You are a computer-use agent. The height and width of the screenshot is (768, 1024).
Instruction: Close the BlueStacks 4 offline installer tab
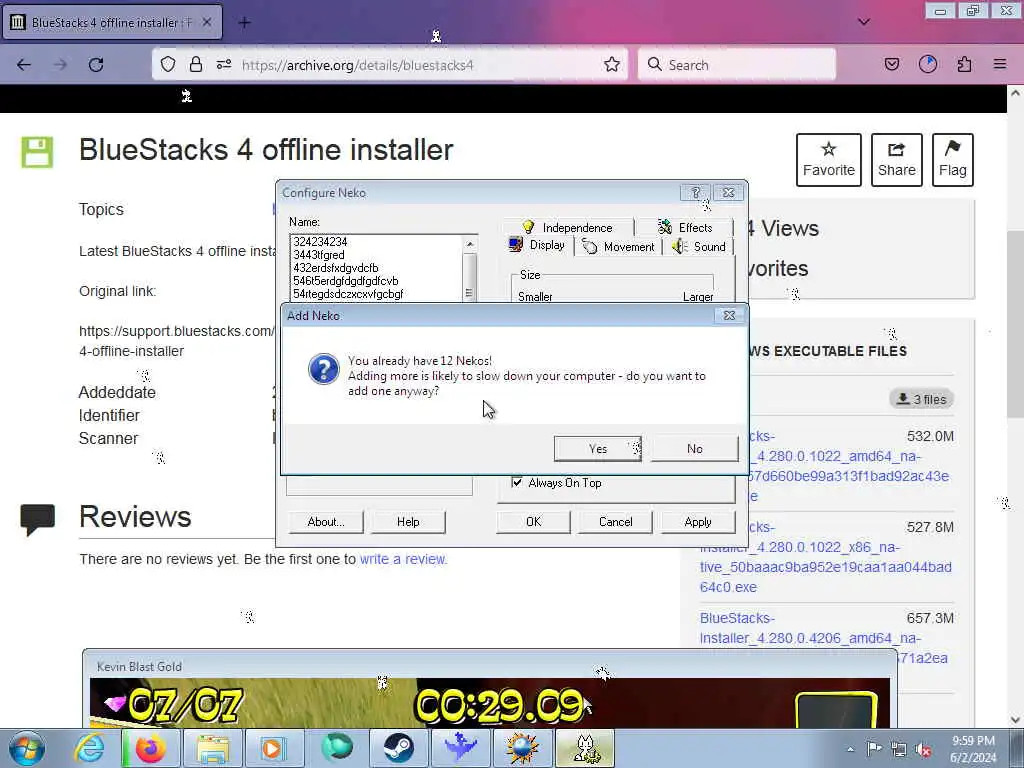tap(206, 22)
